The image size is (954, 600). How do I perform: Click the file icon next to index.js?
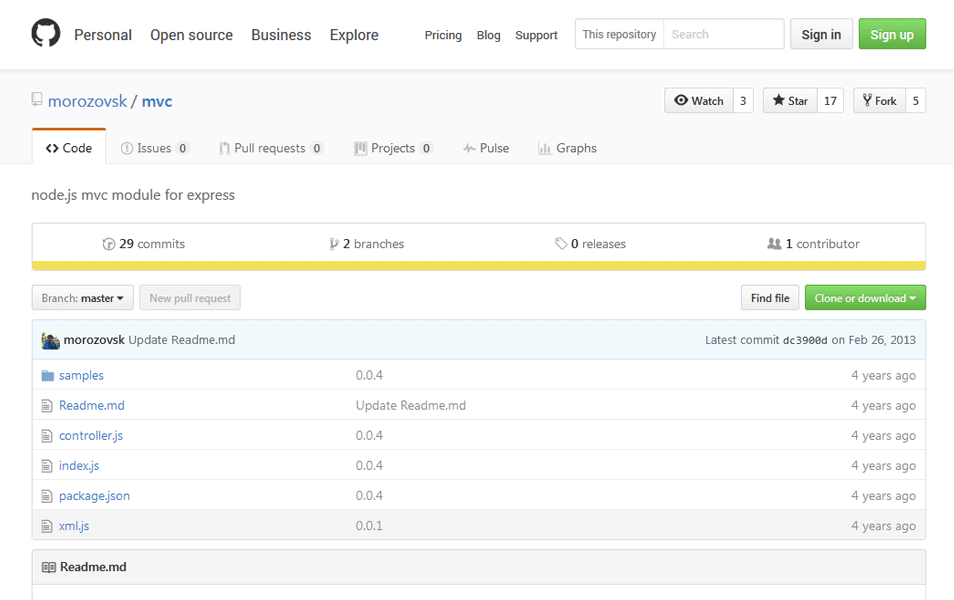(47, 466)
